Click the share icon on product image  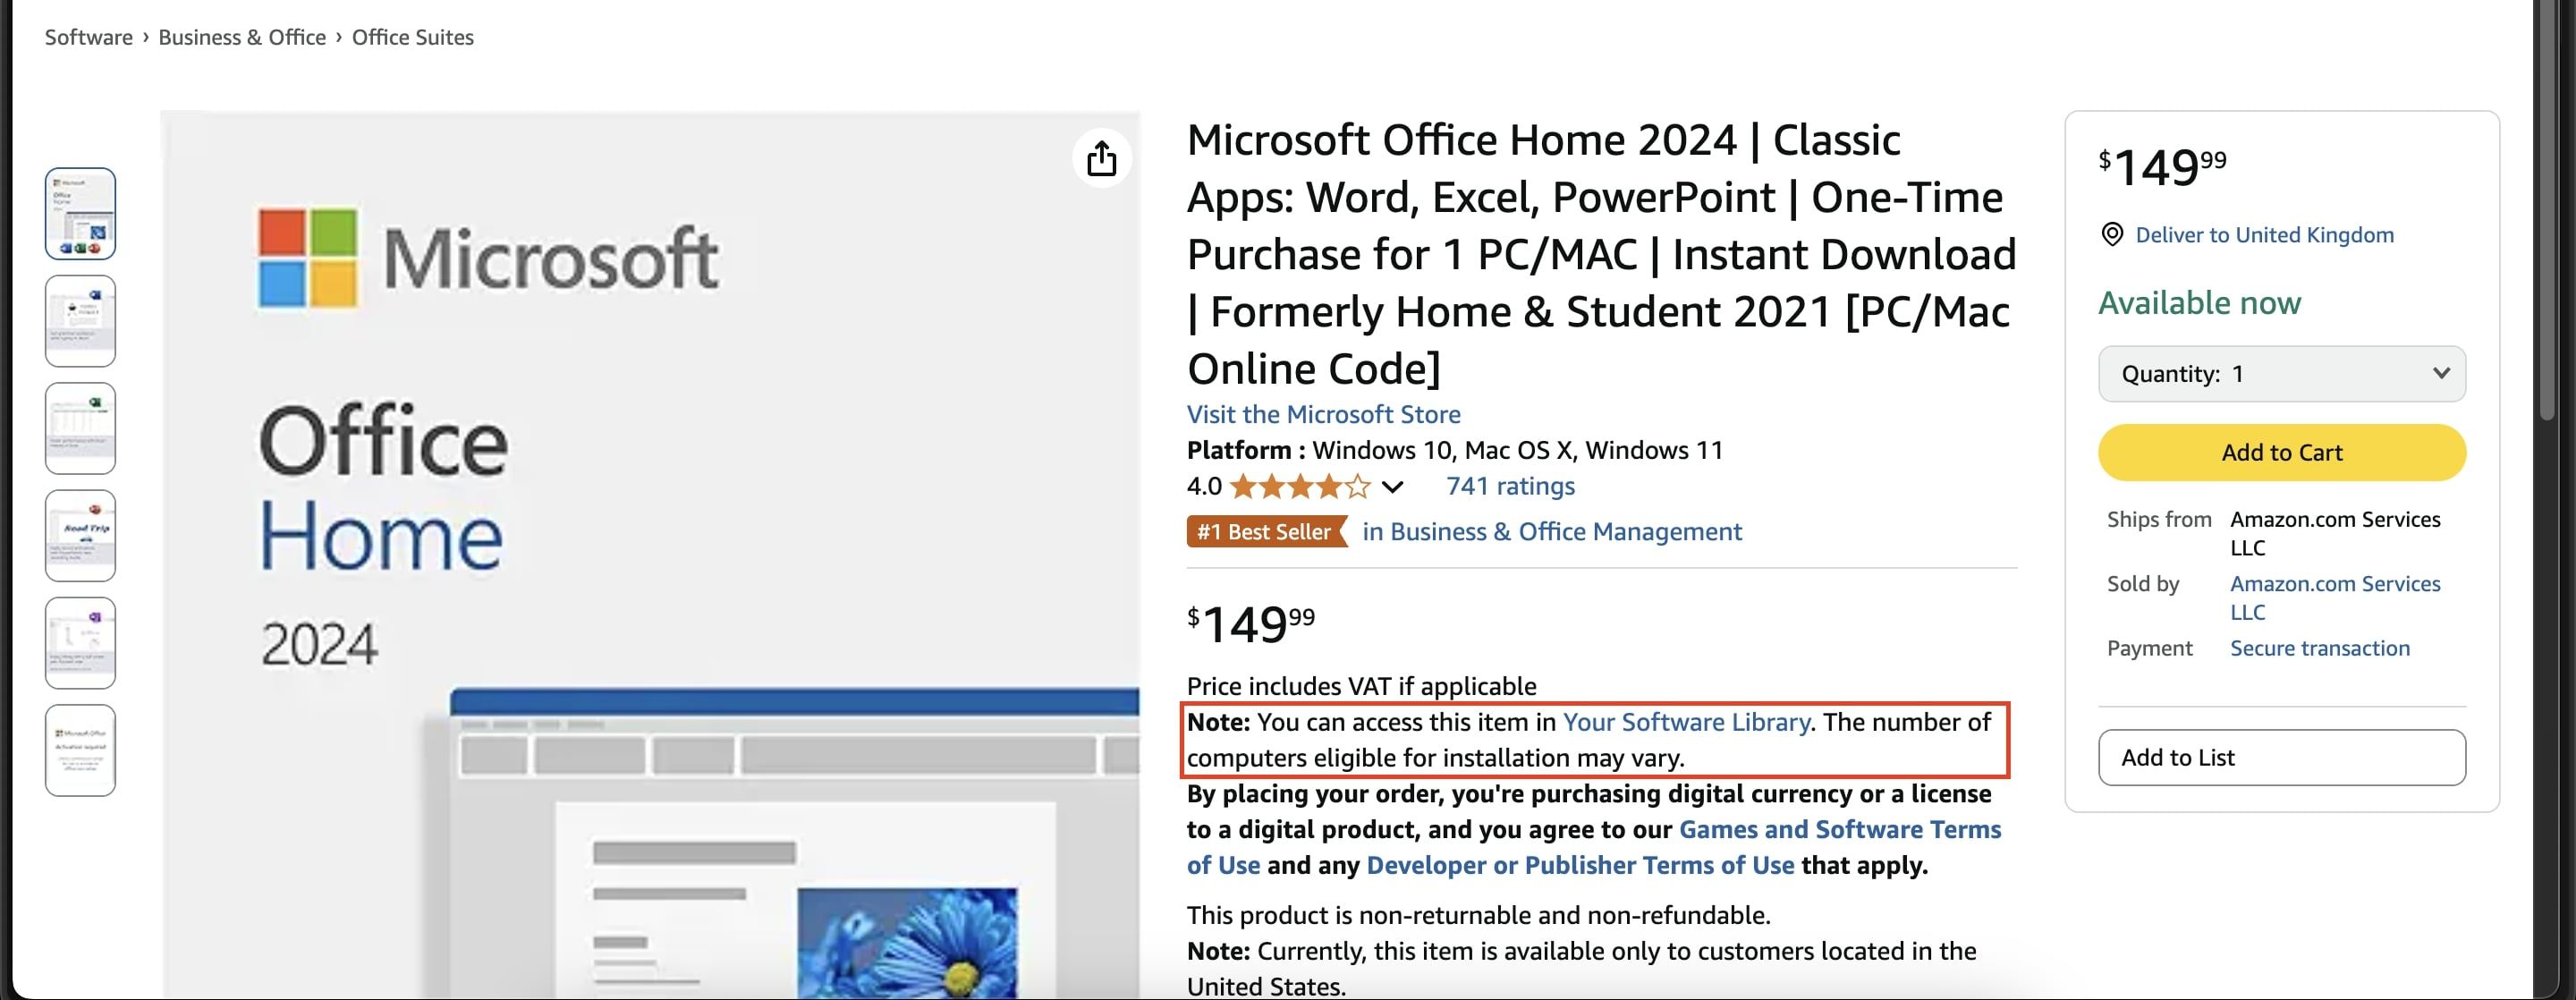coord(1101,158)
